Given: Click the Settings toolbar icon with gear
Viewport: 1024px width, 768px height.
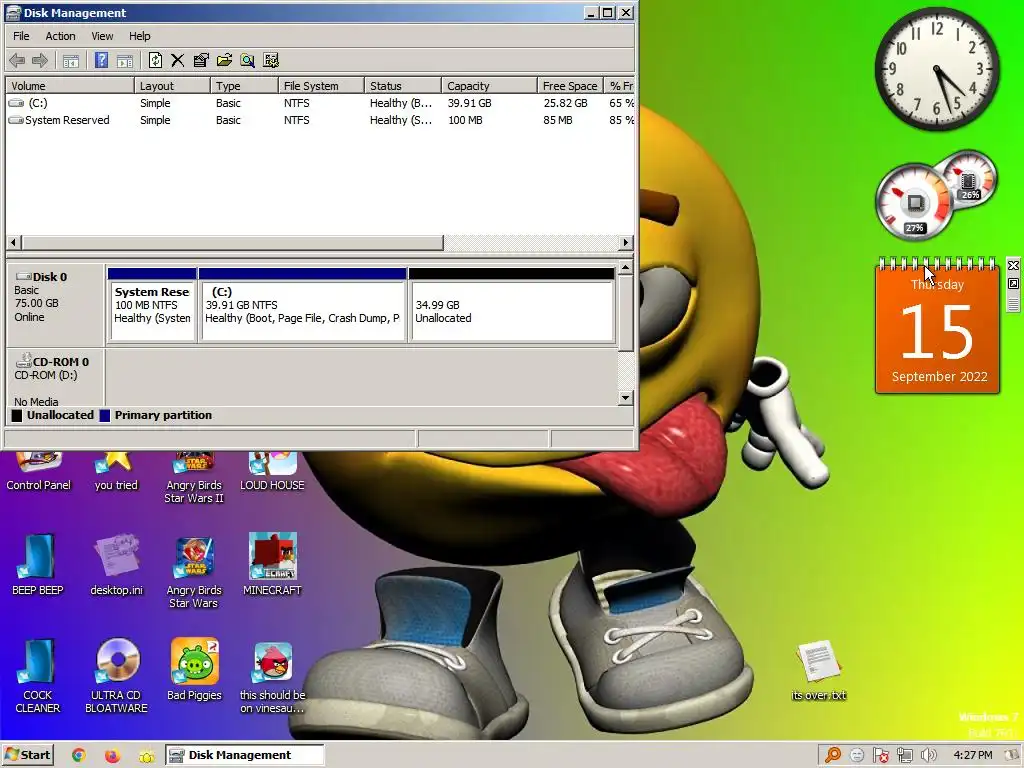Looking at the screenshot, I should point(271,61).
